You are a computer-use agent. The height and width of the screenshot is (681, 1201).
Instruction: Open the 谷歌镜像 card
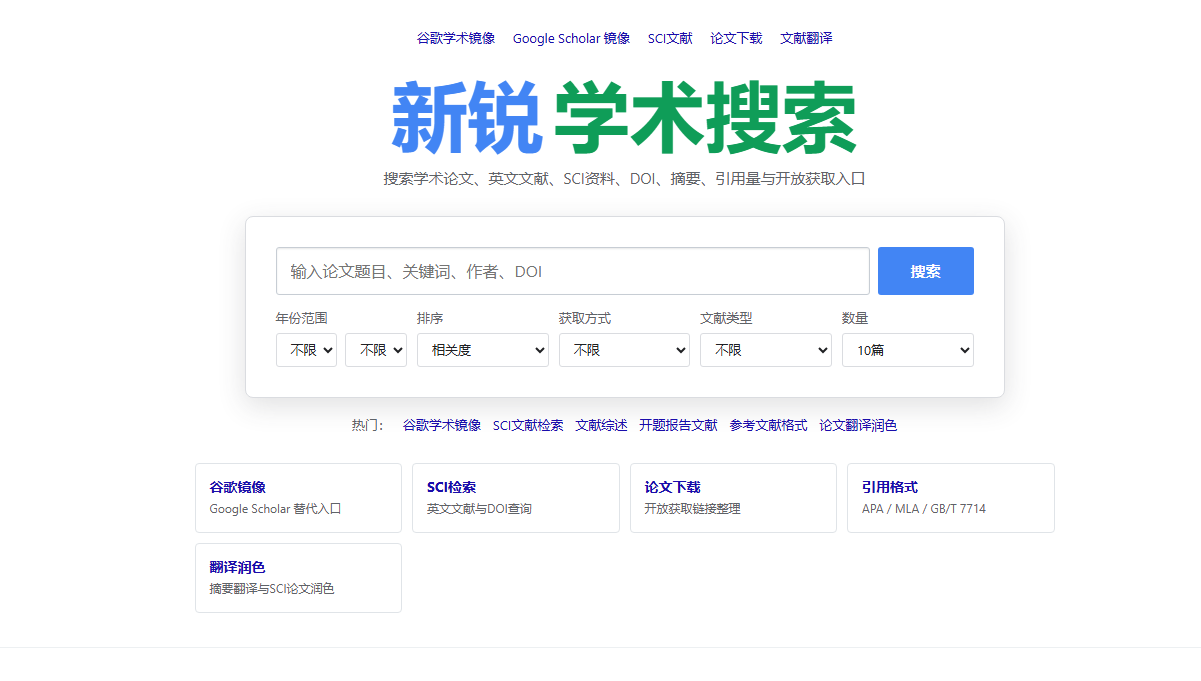(298, 498)
